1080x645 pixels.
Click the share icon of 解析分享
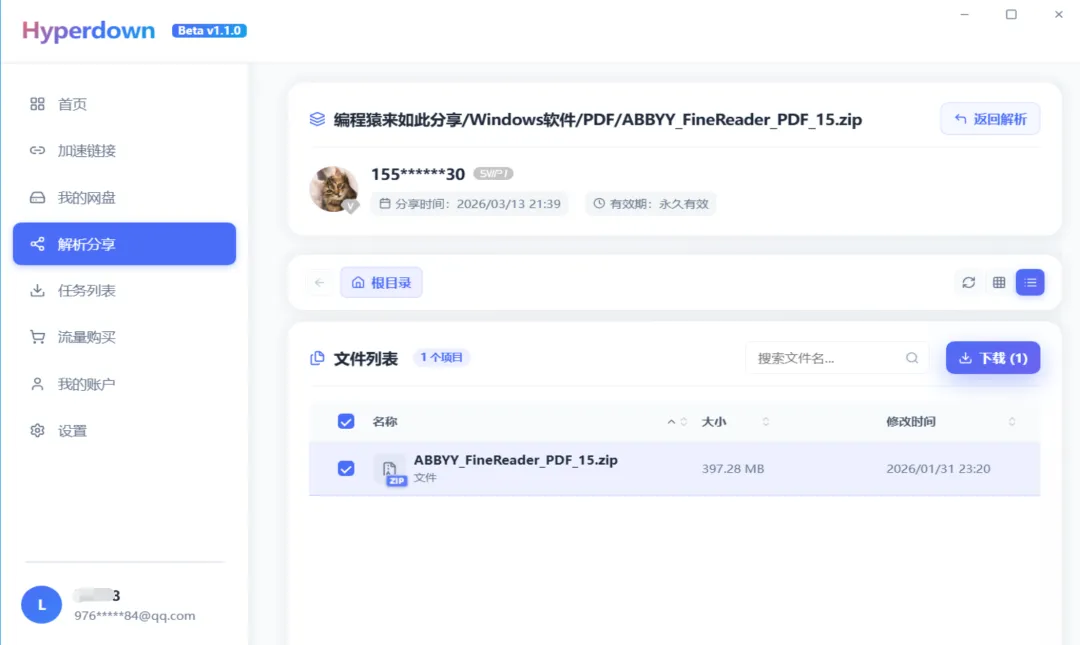tap(37, 244)
